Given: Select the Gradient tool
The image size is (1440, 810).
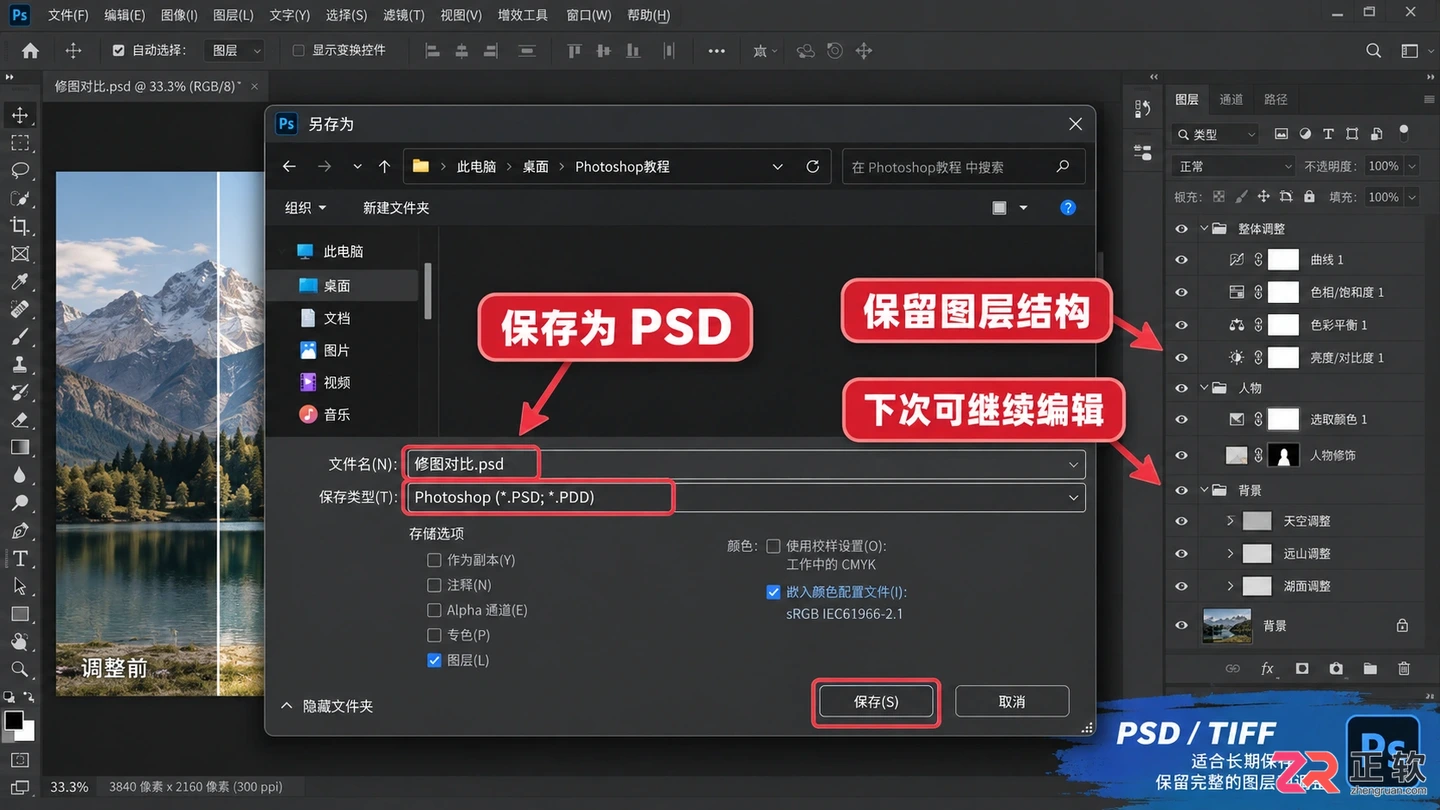Looking at the screenshot, I should 20,448.
